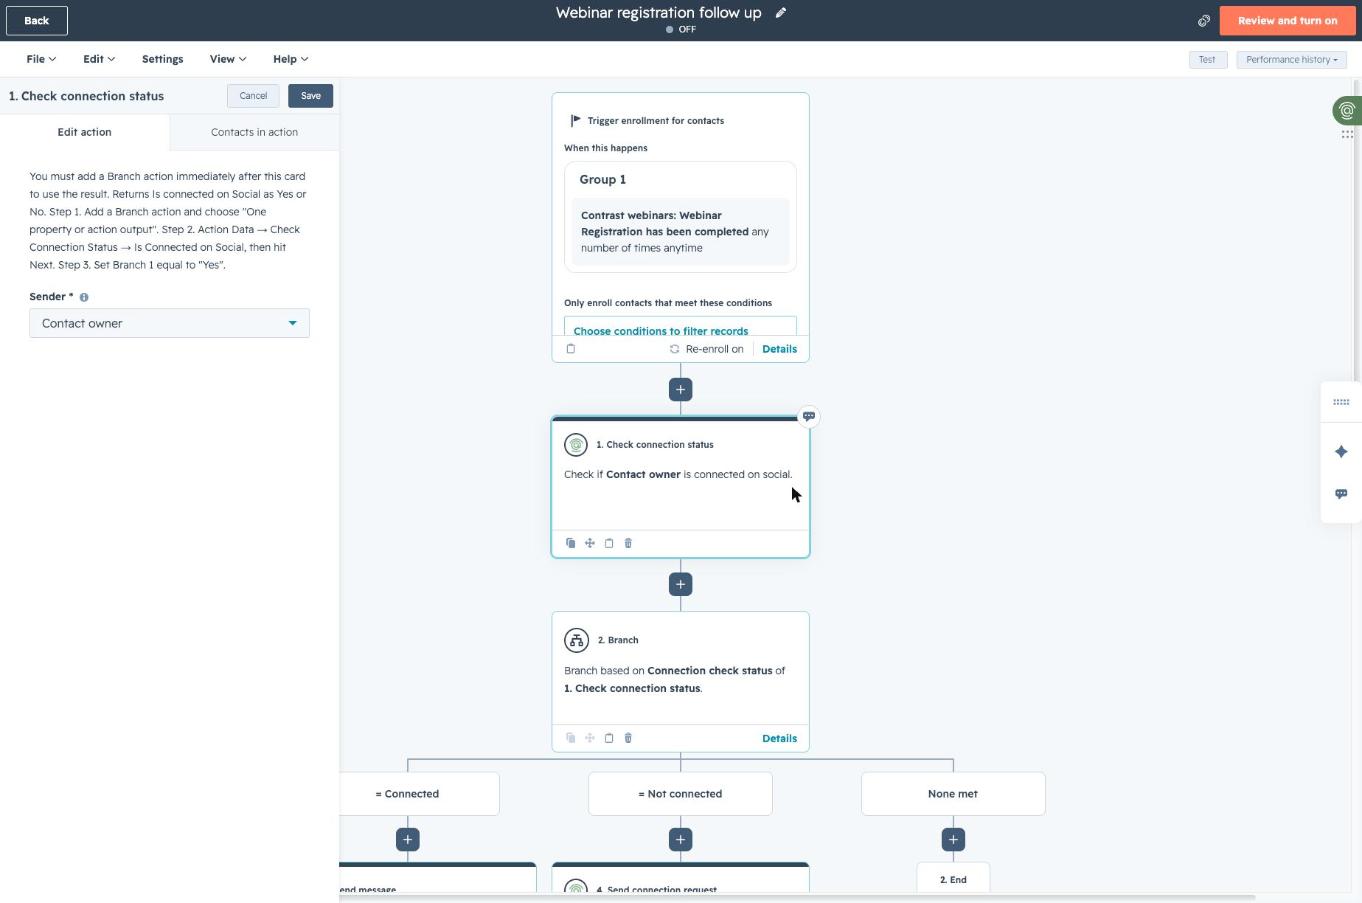Click the 1. Check connection status panel heading

click(x=86, y=96)
